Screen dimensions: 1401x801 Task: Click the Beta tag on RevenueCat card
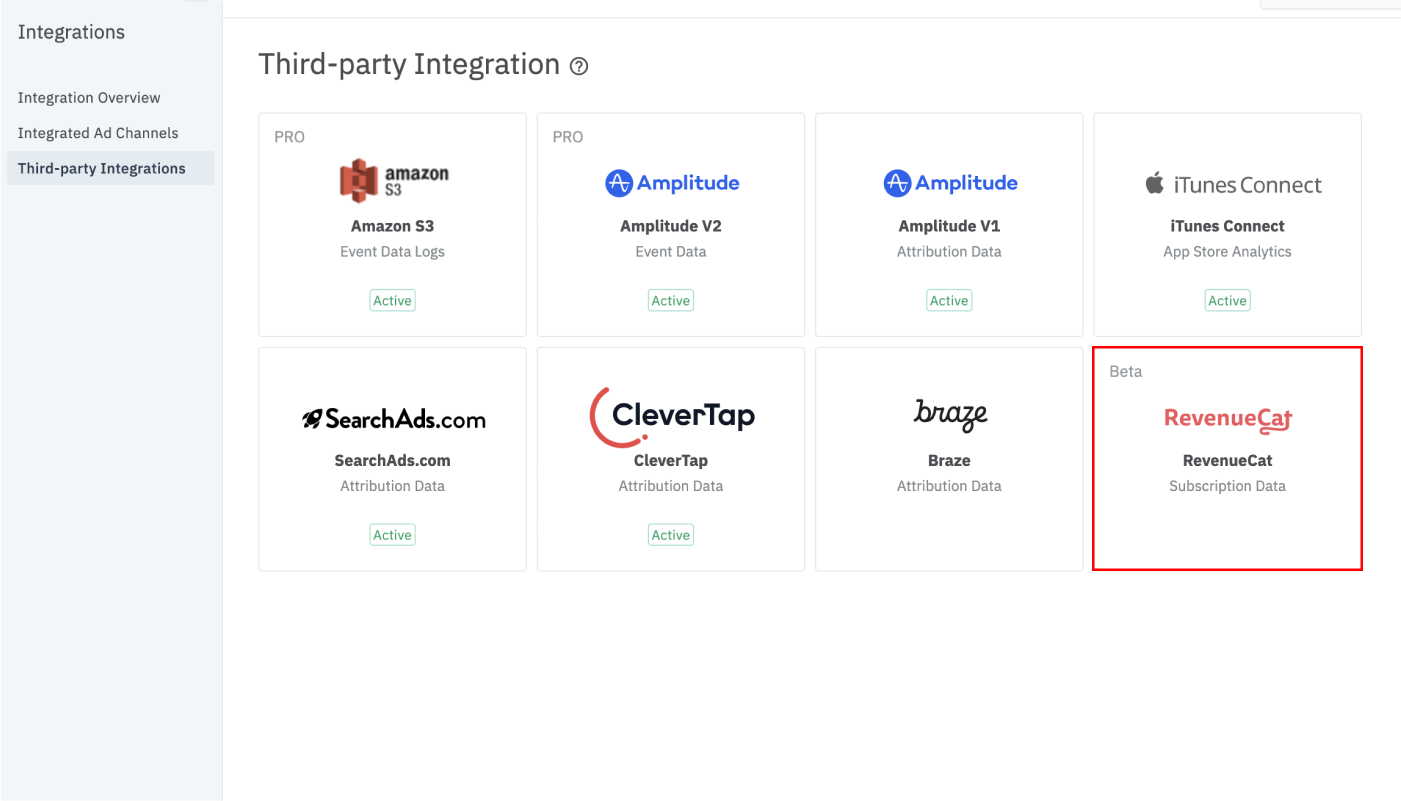click(1126, 371)
